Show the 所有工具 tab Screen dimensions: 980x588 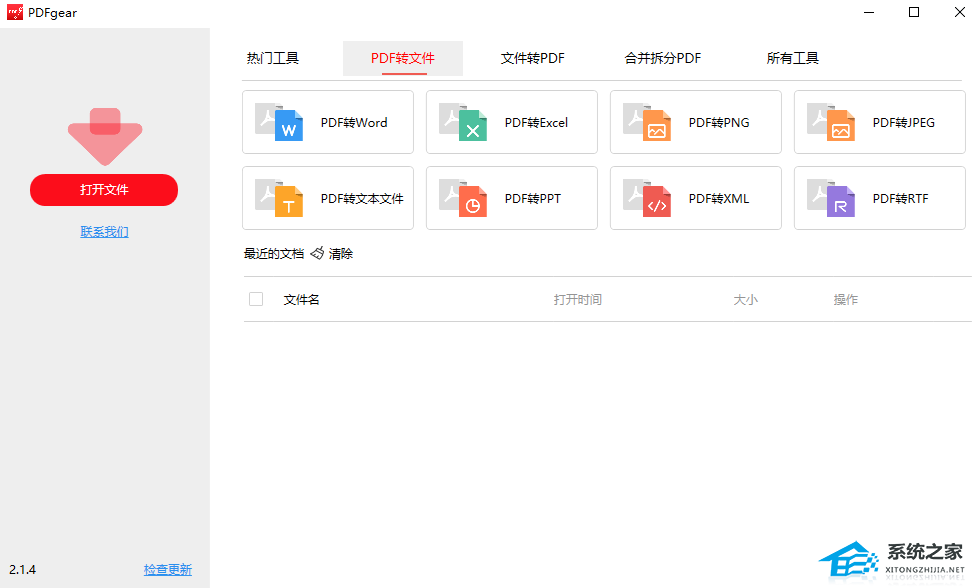[793, 58]
